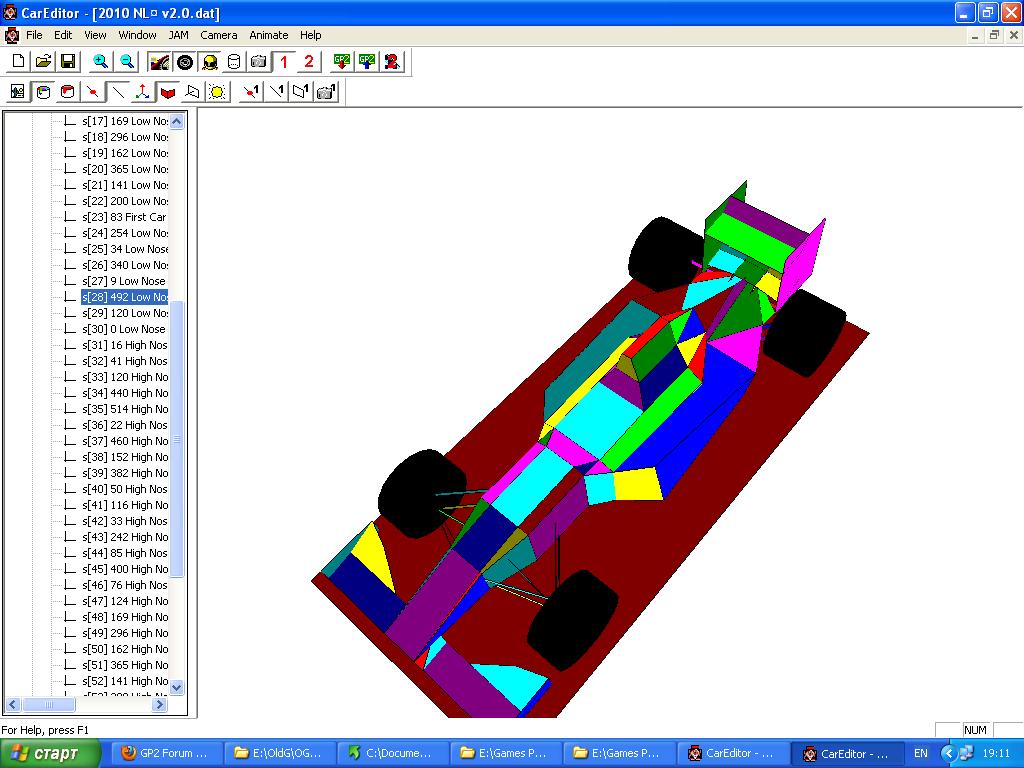Select tree item s[35] 514 High Nose
Viewport: 1024px width, 768px height.
(x=124, y=409)
